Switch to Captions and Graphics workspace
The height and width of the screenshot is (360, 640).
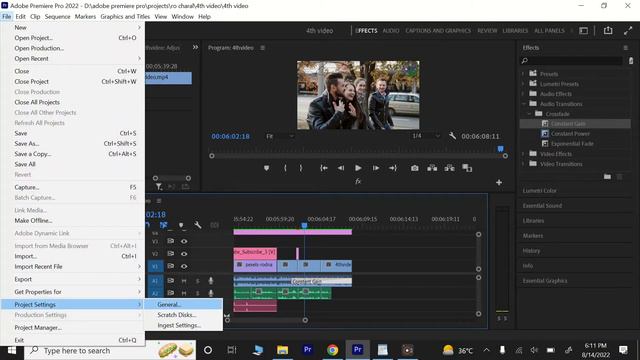(x=438, y=31)
